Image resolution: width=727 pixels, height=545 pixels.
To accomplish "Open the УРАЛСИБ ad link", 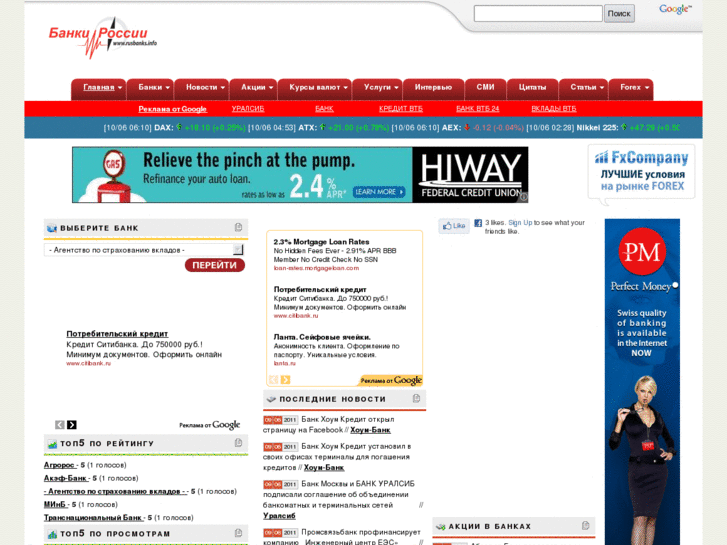I will coord(248,109).
